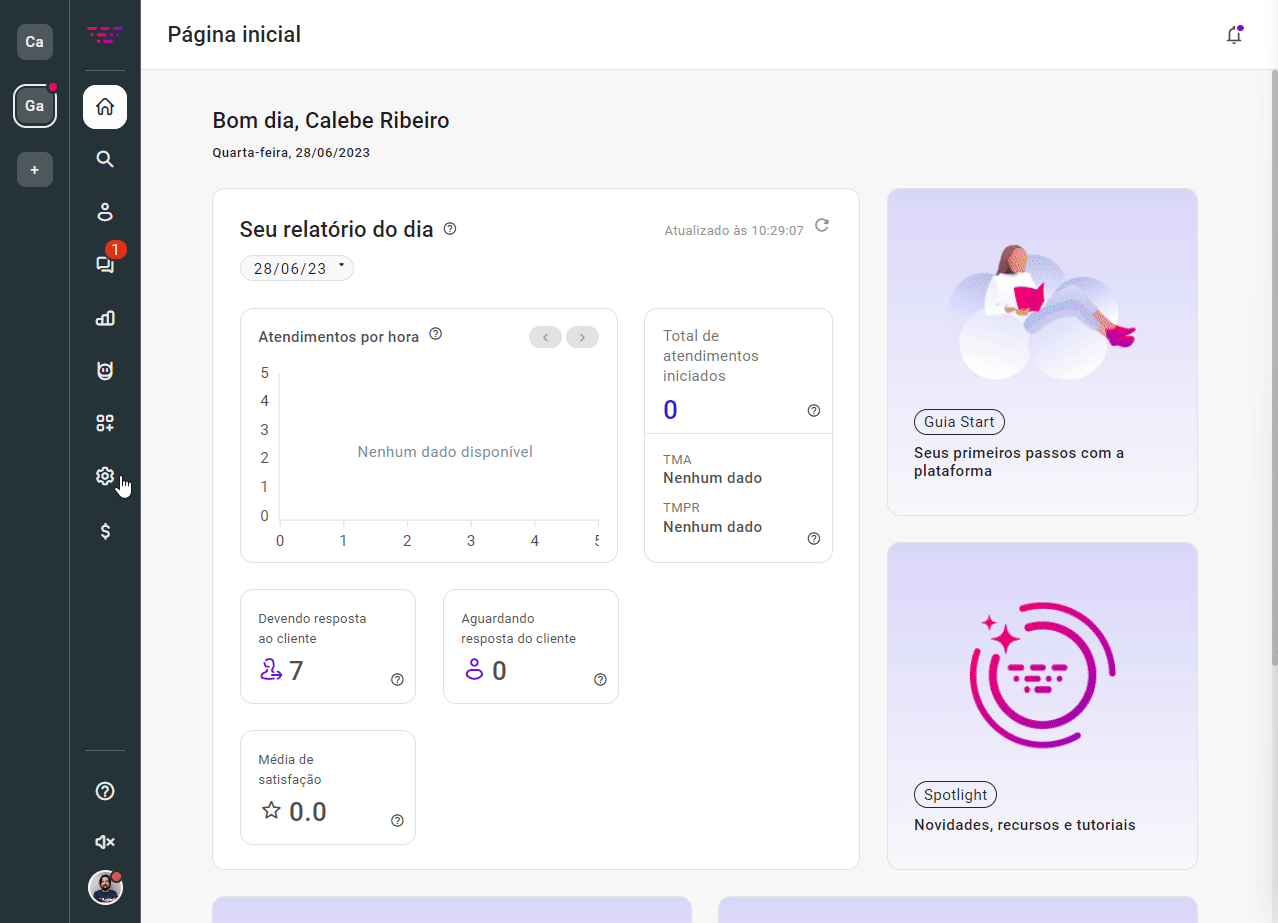The image size is (1278, 923).
Task: Click the total atendimentos iniciados value 0
Action: click(x=670, y=409)
